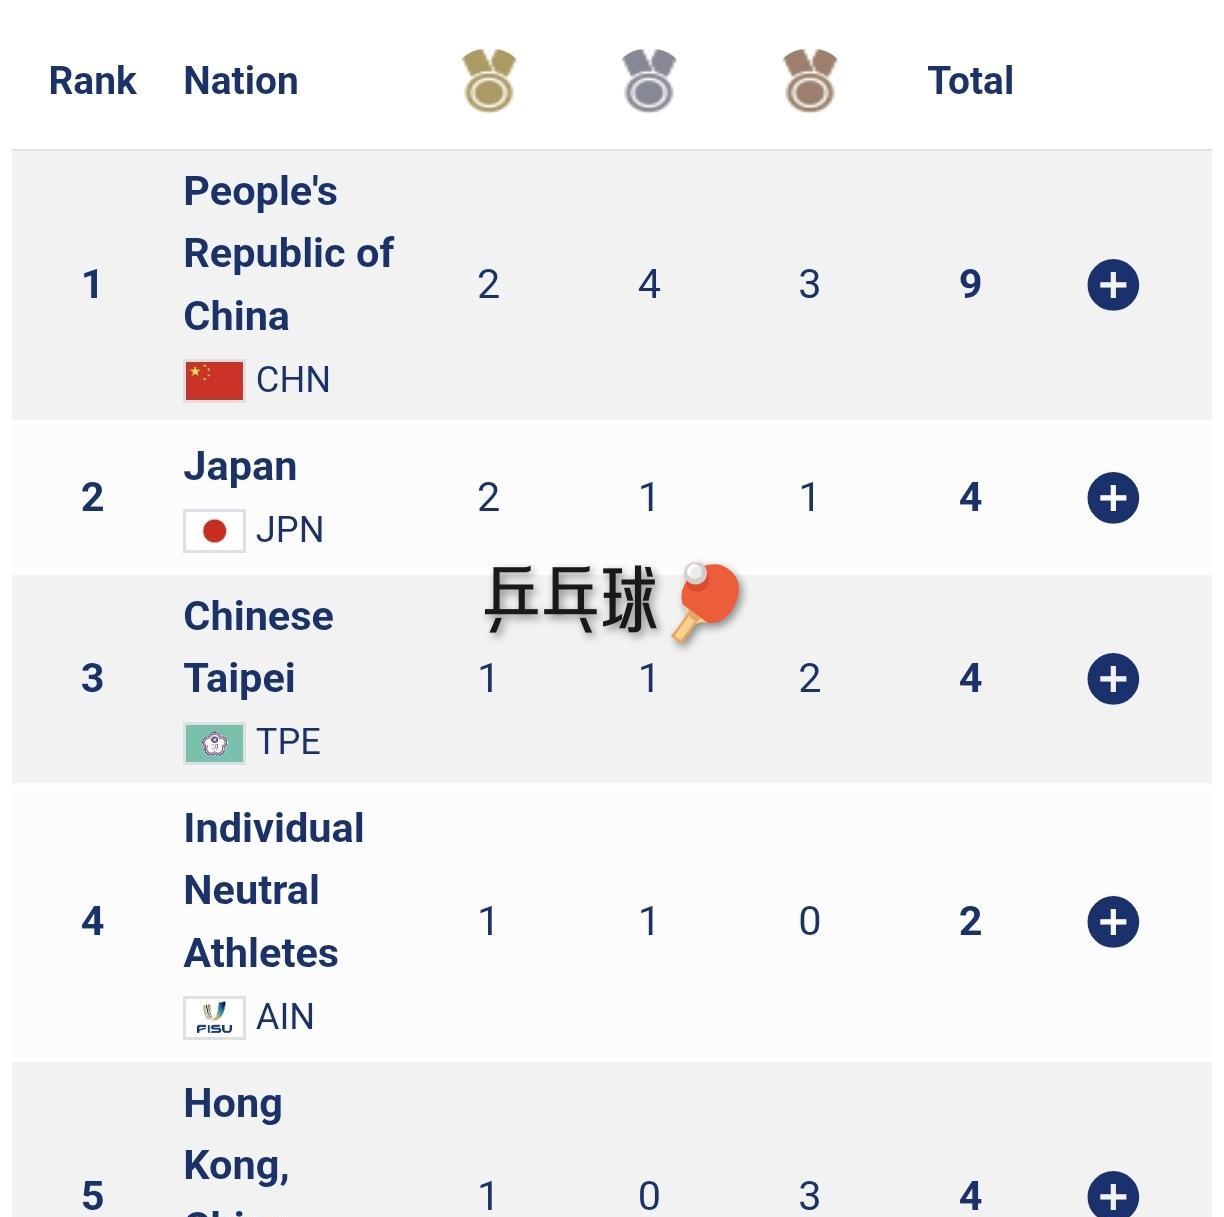Screen dimensions: 1224x1217
Task: Open the Chinese Taipei nation link
Action: (x=258, y=647)
